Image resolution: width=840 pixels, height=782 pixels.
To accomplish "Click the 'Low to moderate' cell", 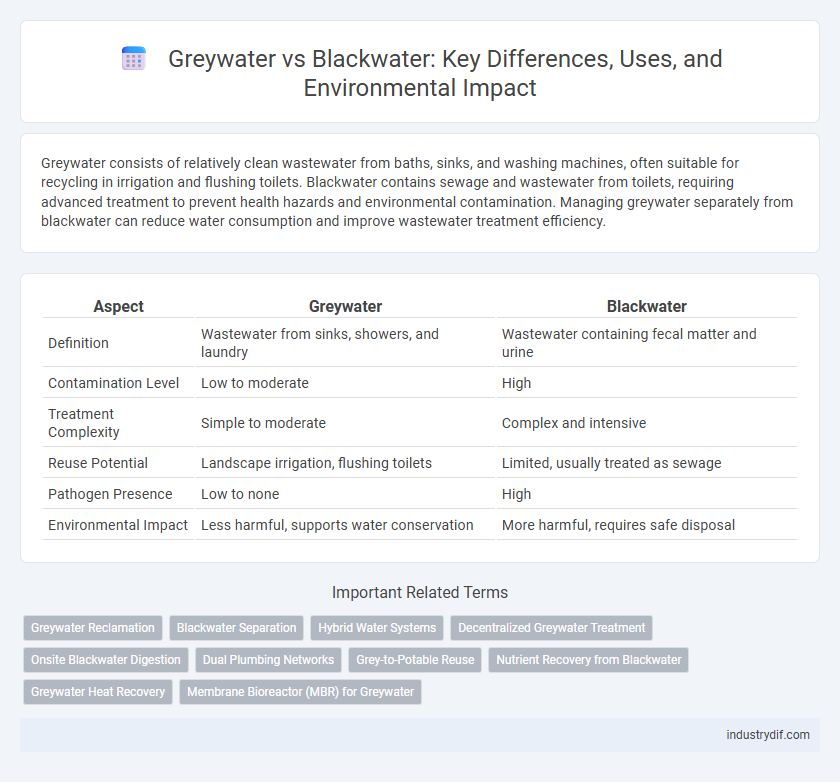I will [x=346, y=383].
